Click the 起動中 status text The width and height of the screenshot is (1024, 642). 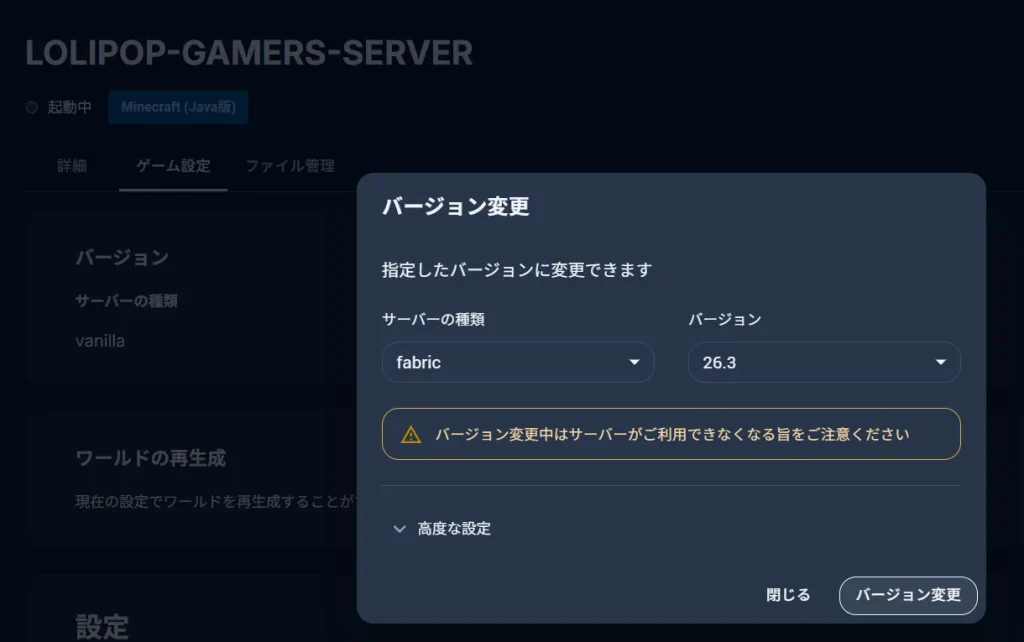pyautogui.click(x=69, y=107)
